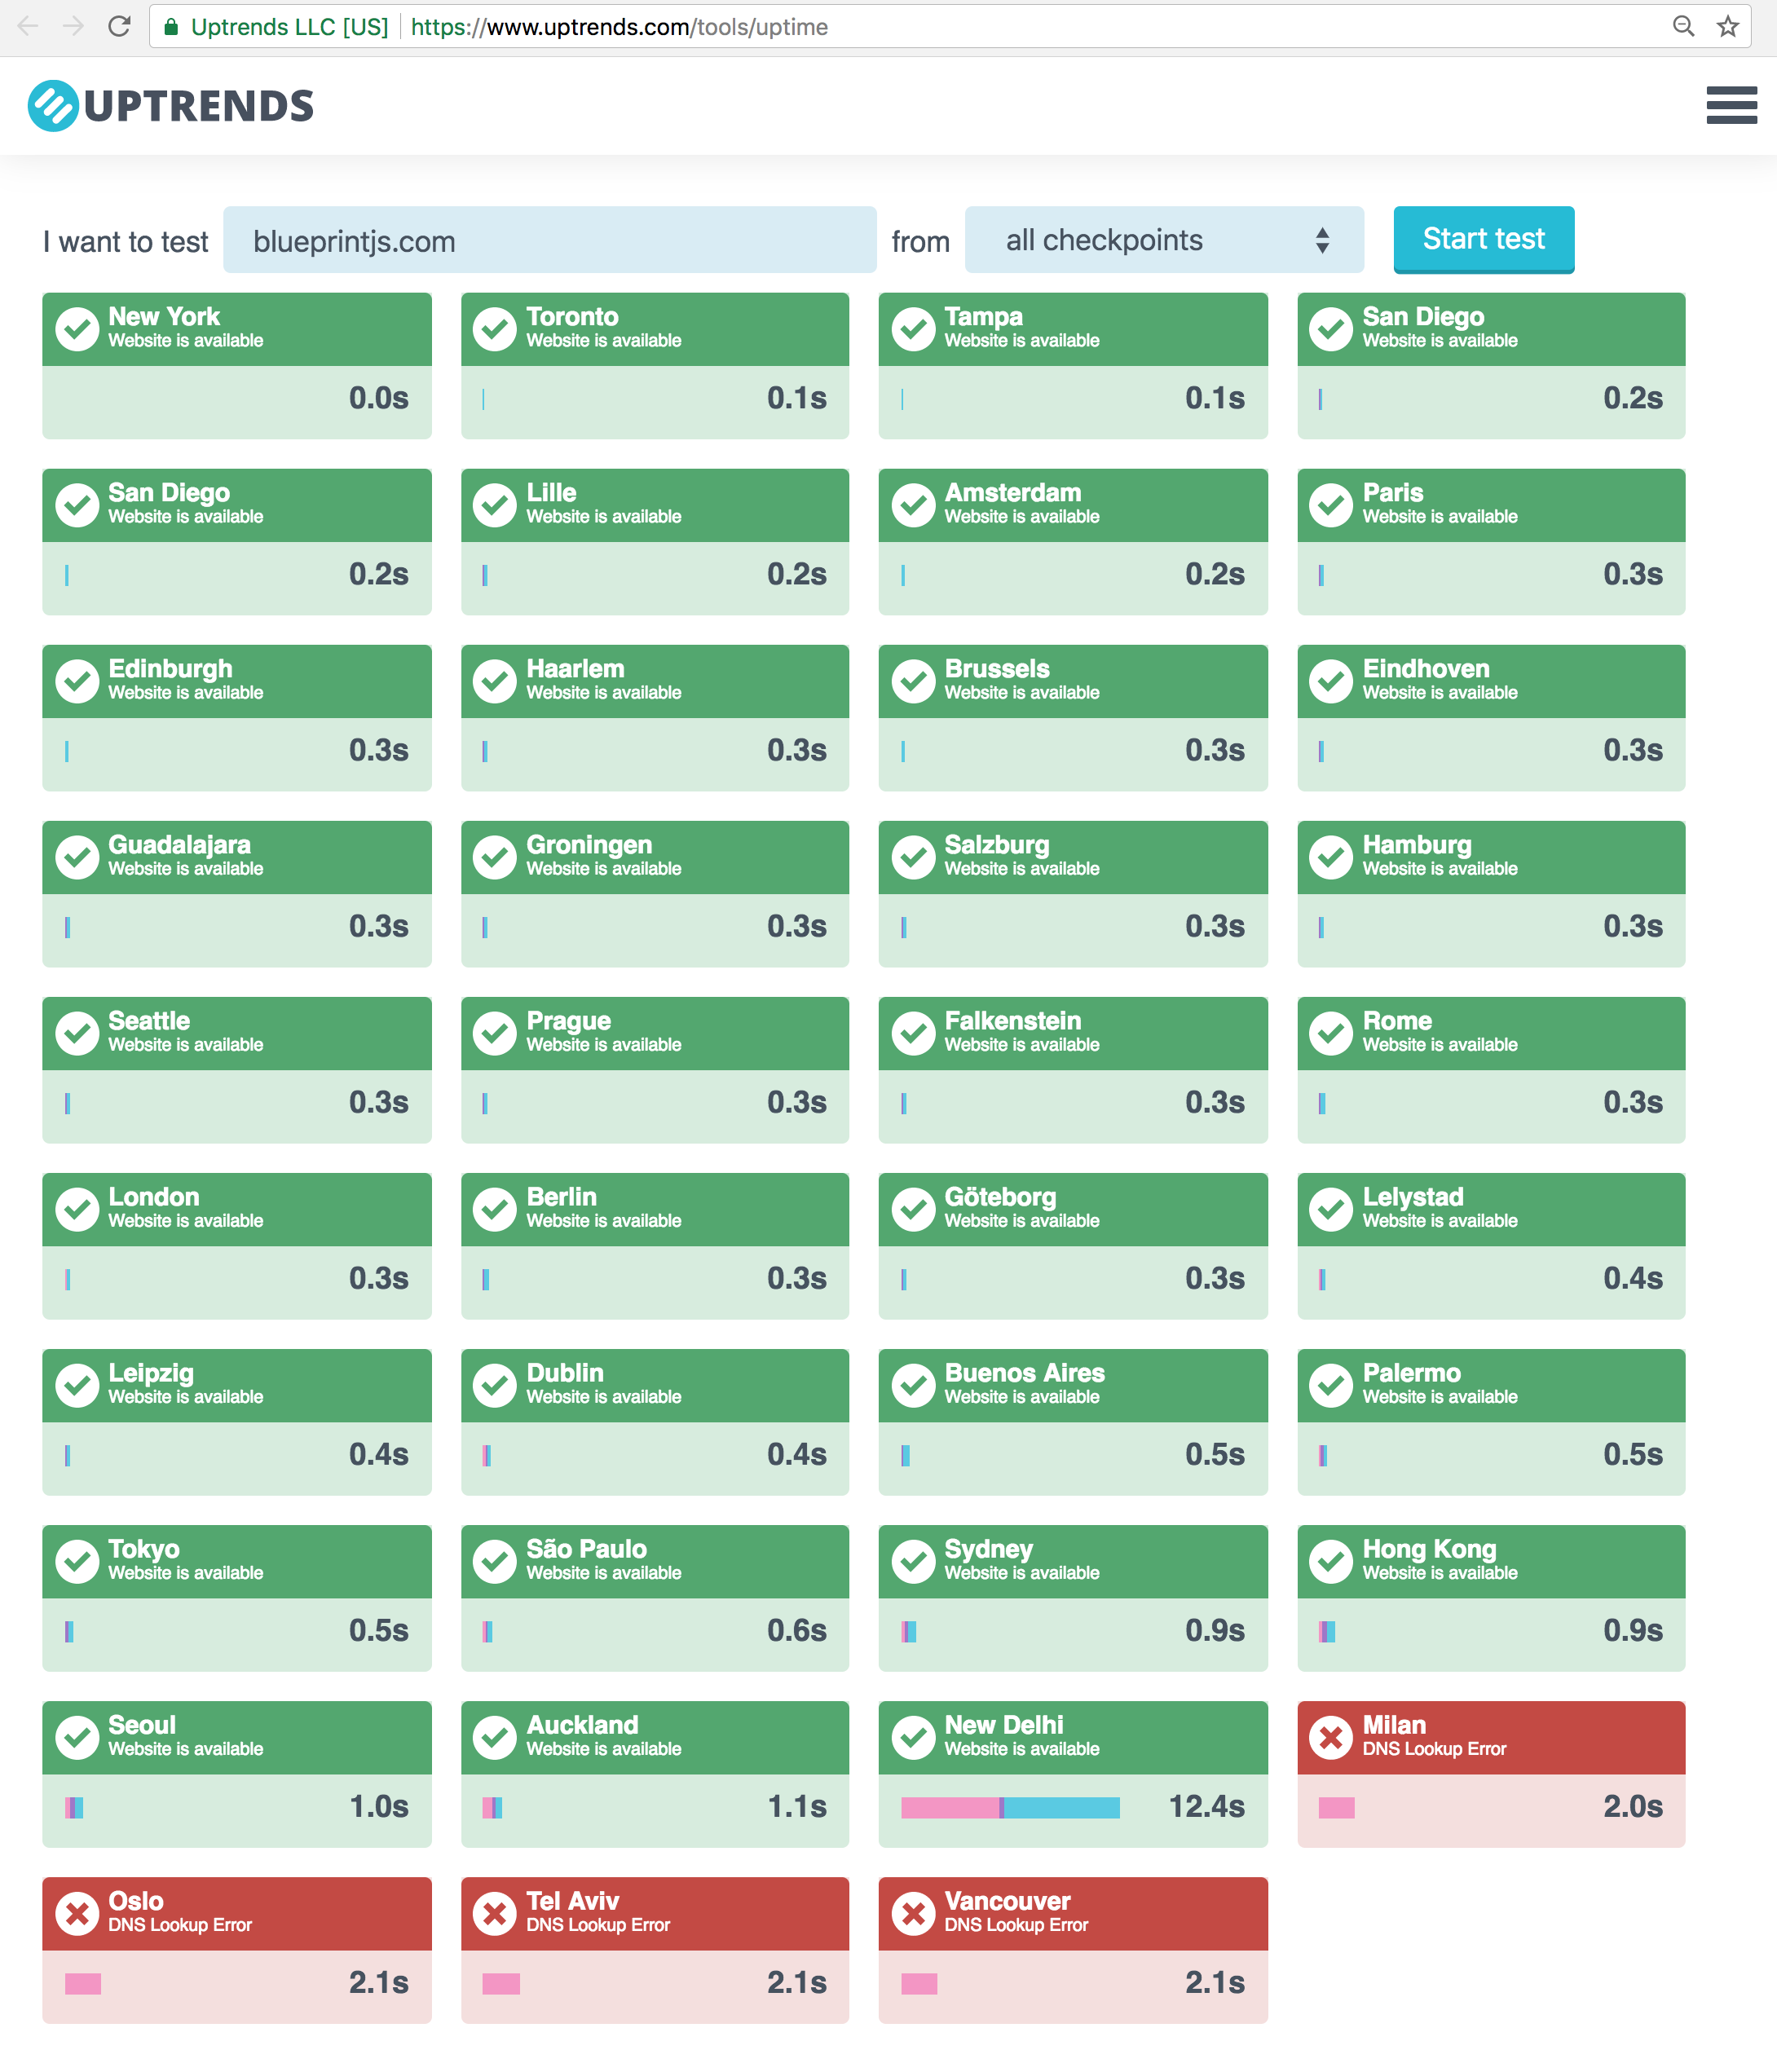Click the Tel Aviv error icon
The image size is (1777, 2072).
click(496, 1913)
